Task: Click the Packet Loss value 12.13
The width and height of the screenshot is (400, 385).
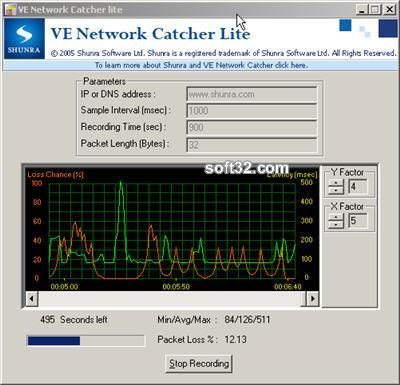Action: point(235,340)
